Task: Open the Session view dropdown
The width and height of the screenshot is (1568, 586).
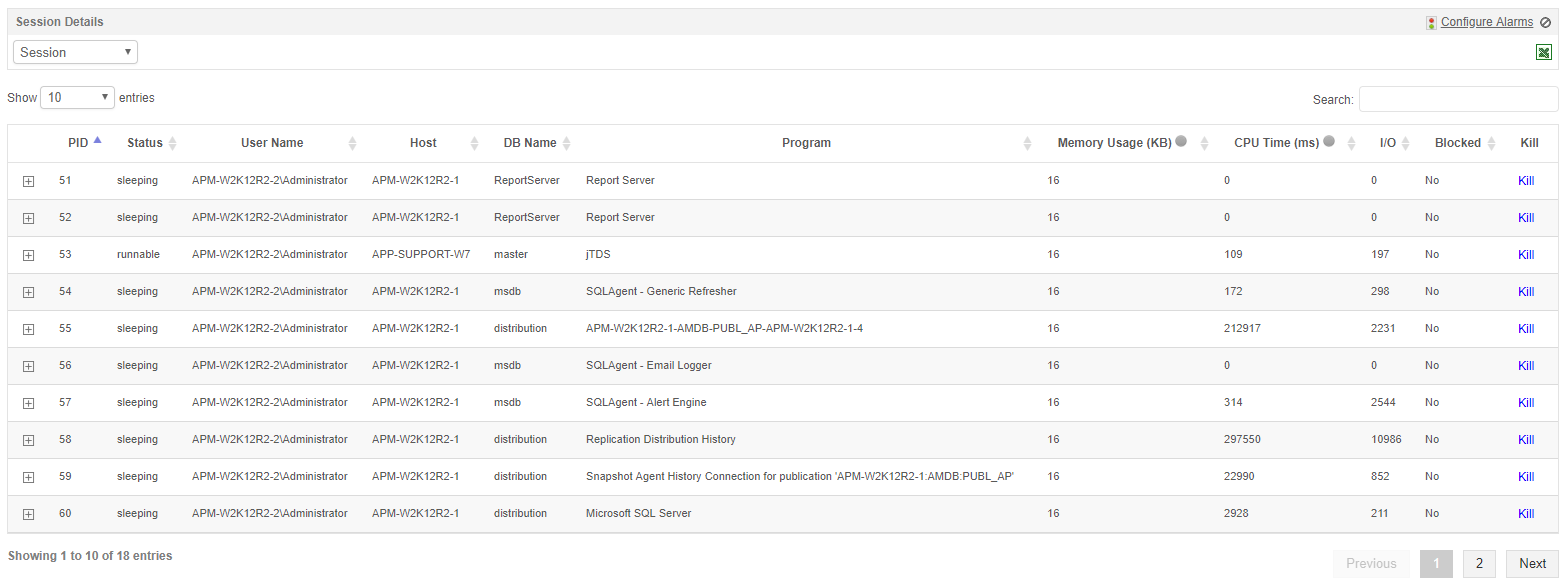Action: pyautogui.click(x=75, y=52)
